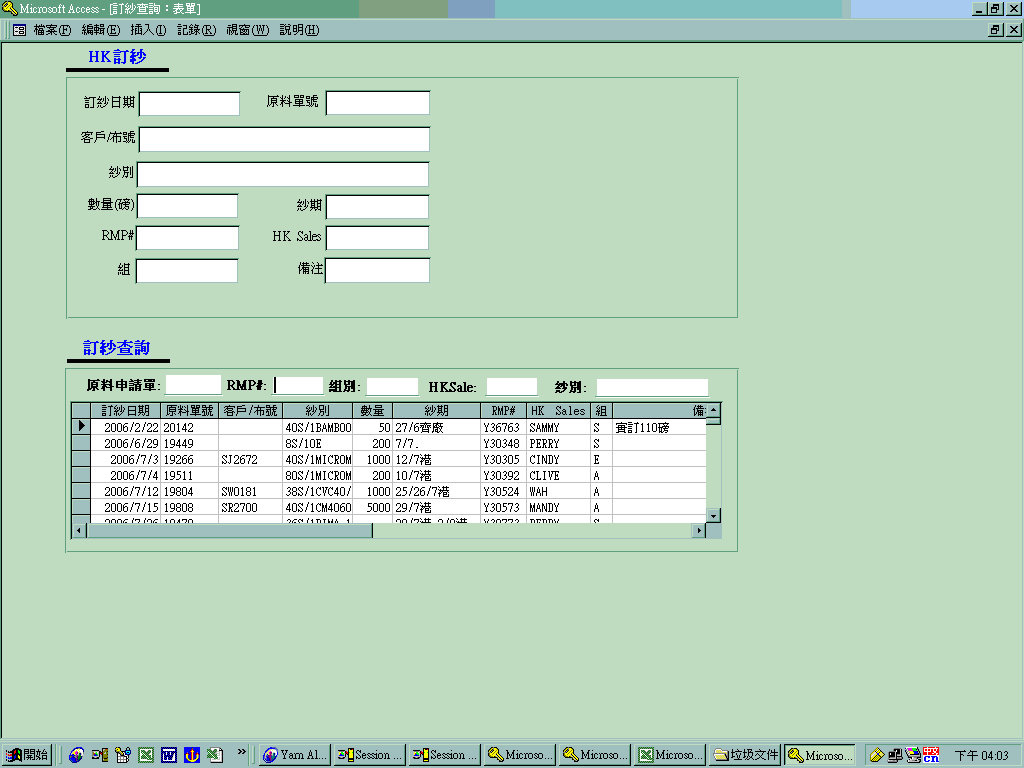Click the 客戶/布號 column header

point(250,411)
